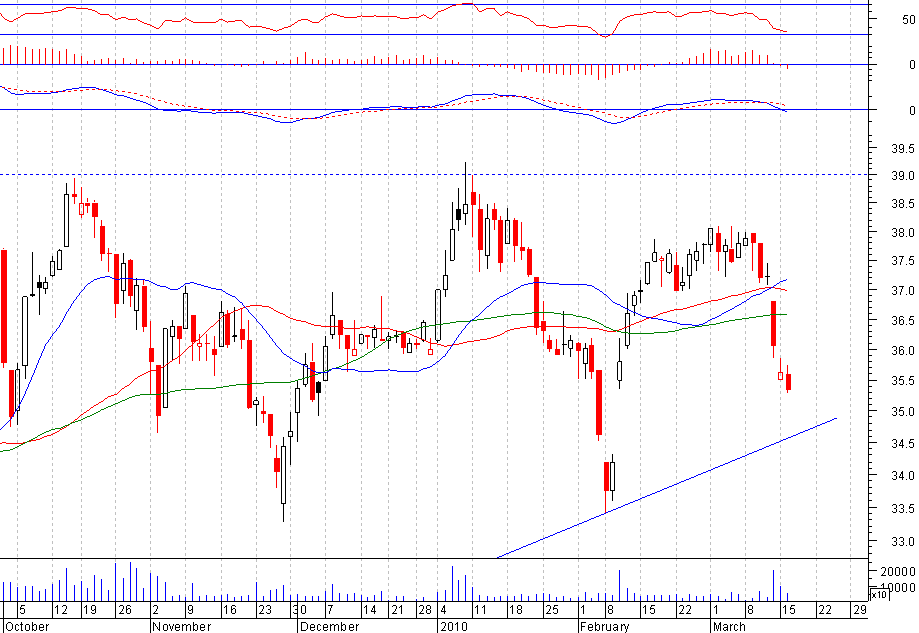Click the date label 19 in October
This screenshot has height=633, width=919.
(x=89, y=610)
